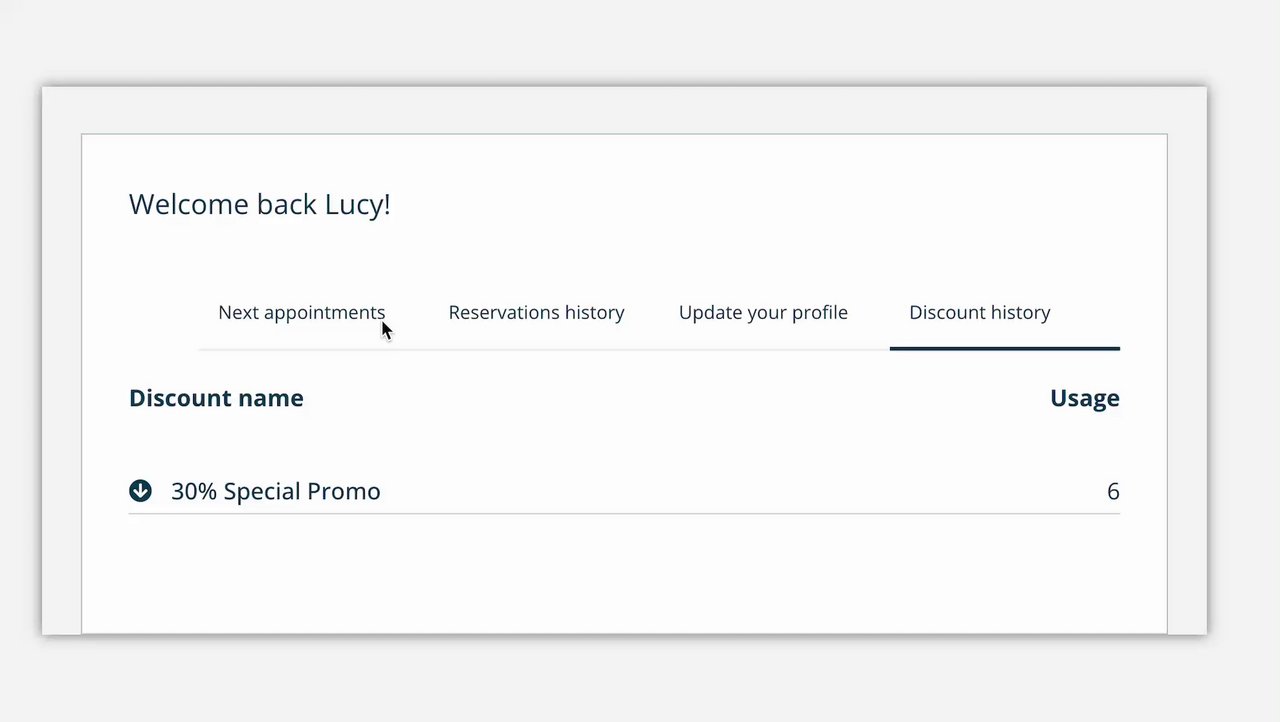Click the usage count 6
This screenshot has height=722, width=1280.
[1112, 492]
